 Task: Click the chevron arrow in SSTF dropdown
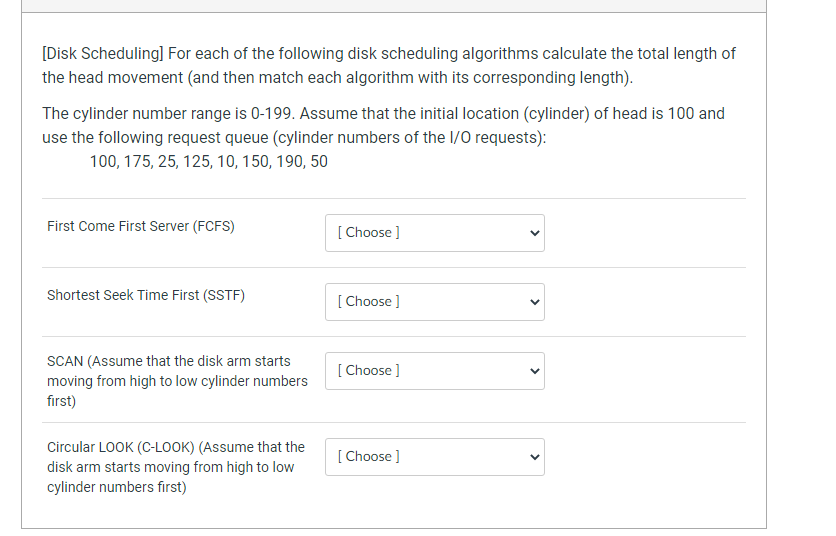[x=534, y=302]
